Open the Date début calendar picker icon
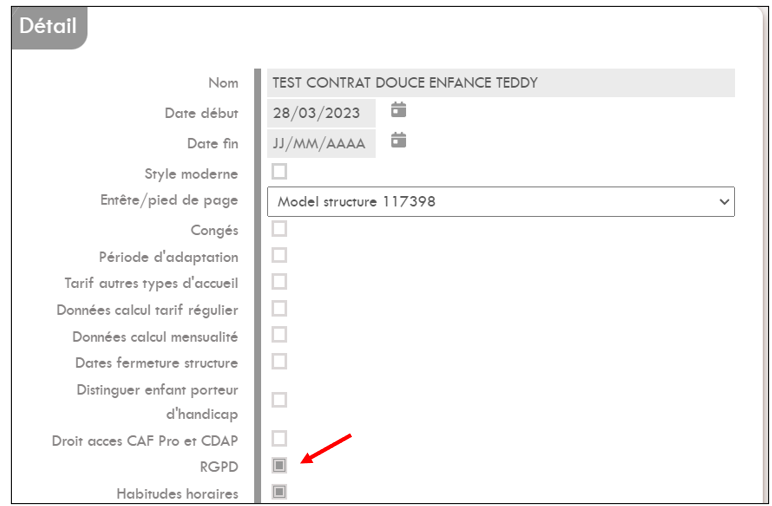772x506 pixels. click(398, 110)
